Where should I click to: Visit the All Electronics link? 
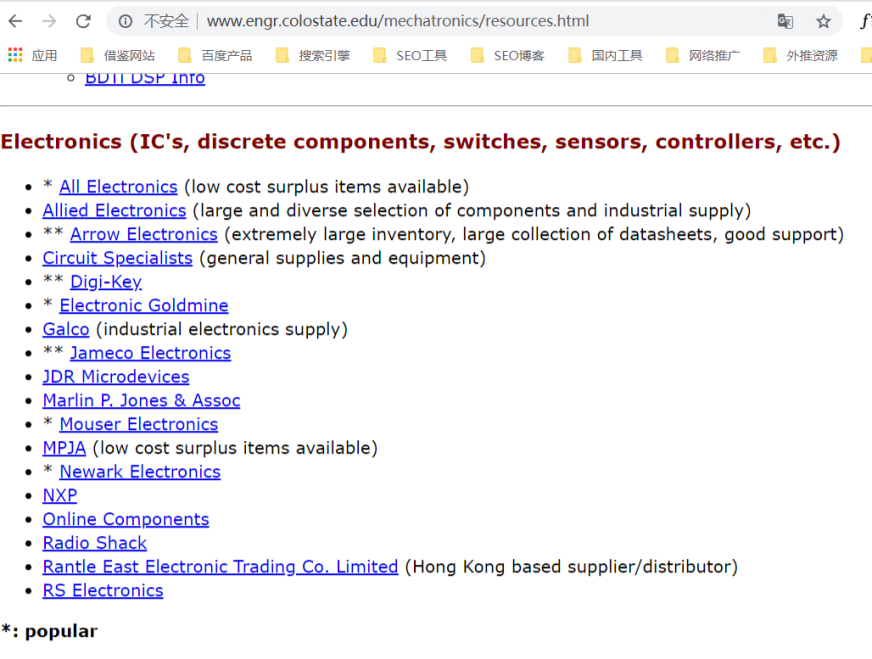[118, 187]
